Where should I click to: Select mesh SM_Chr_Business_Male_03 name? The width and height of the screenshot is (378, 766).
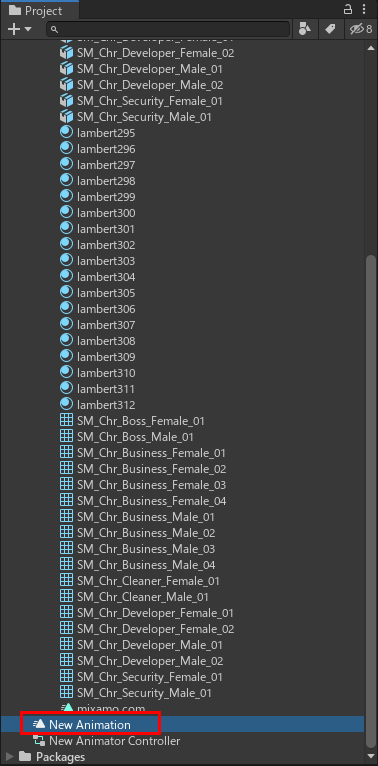point(146,549)
